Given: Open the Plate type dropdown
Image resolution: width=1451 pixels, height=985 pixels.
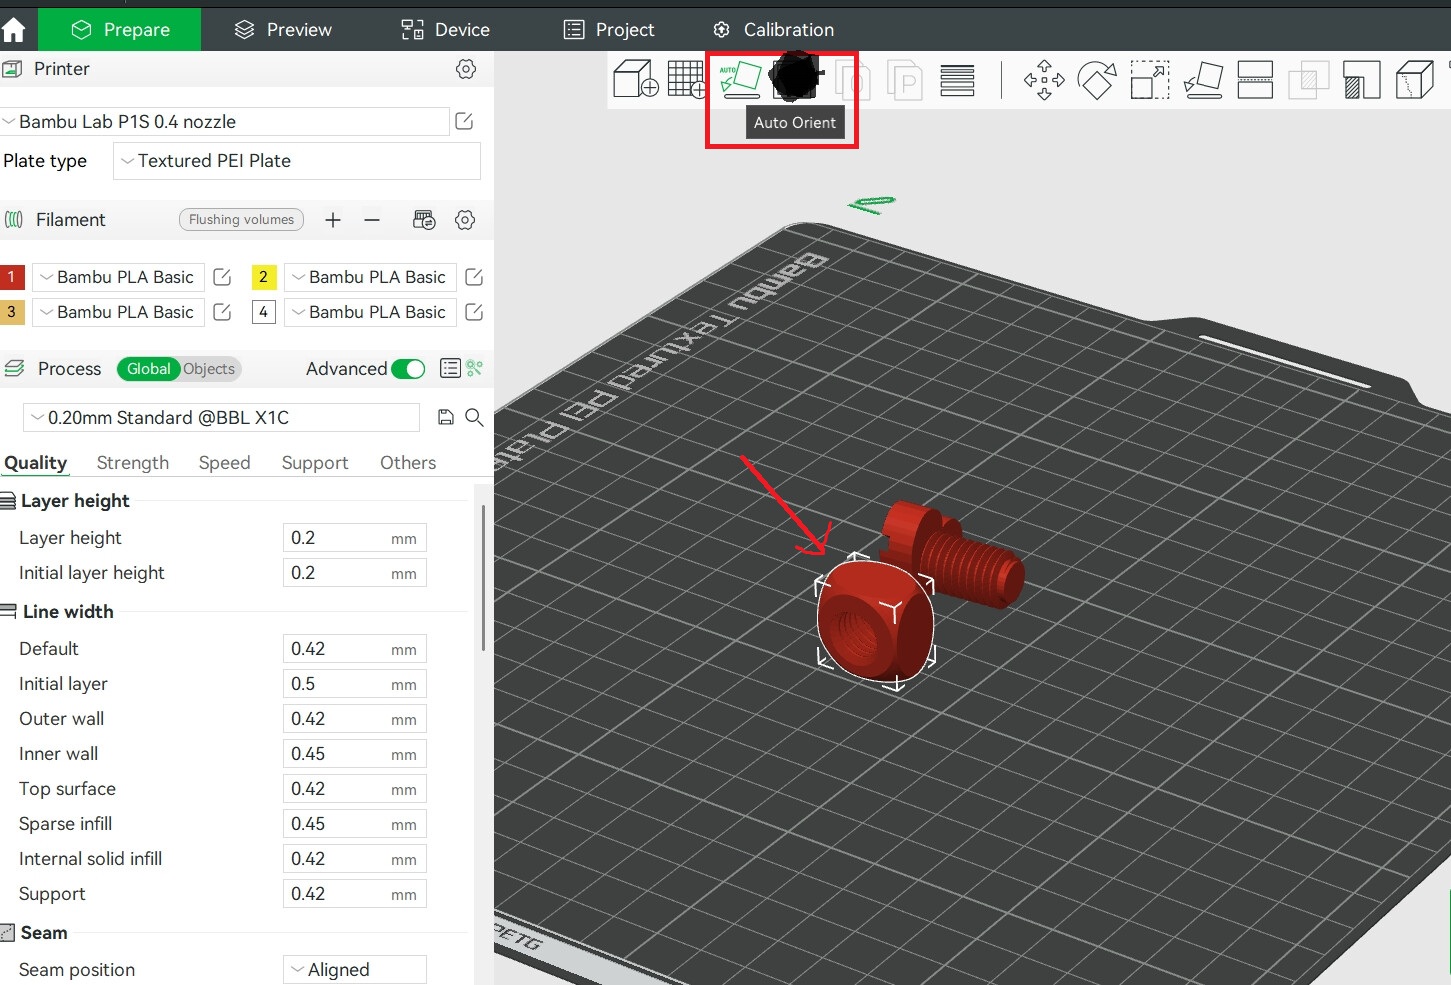Looking at the screenshot, I should tap(297, 161).
